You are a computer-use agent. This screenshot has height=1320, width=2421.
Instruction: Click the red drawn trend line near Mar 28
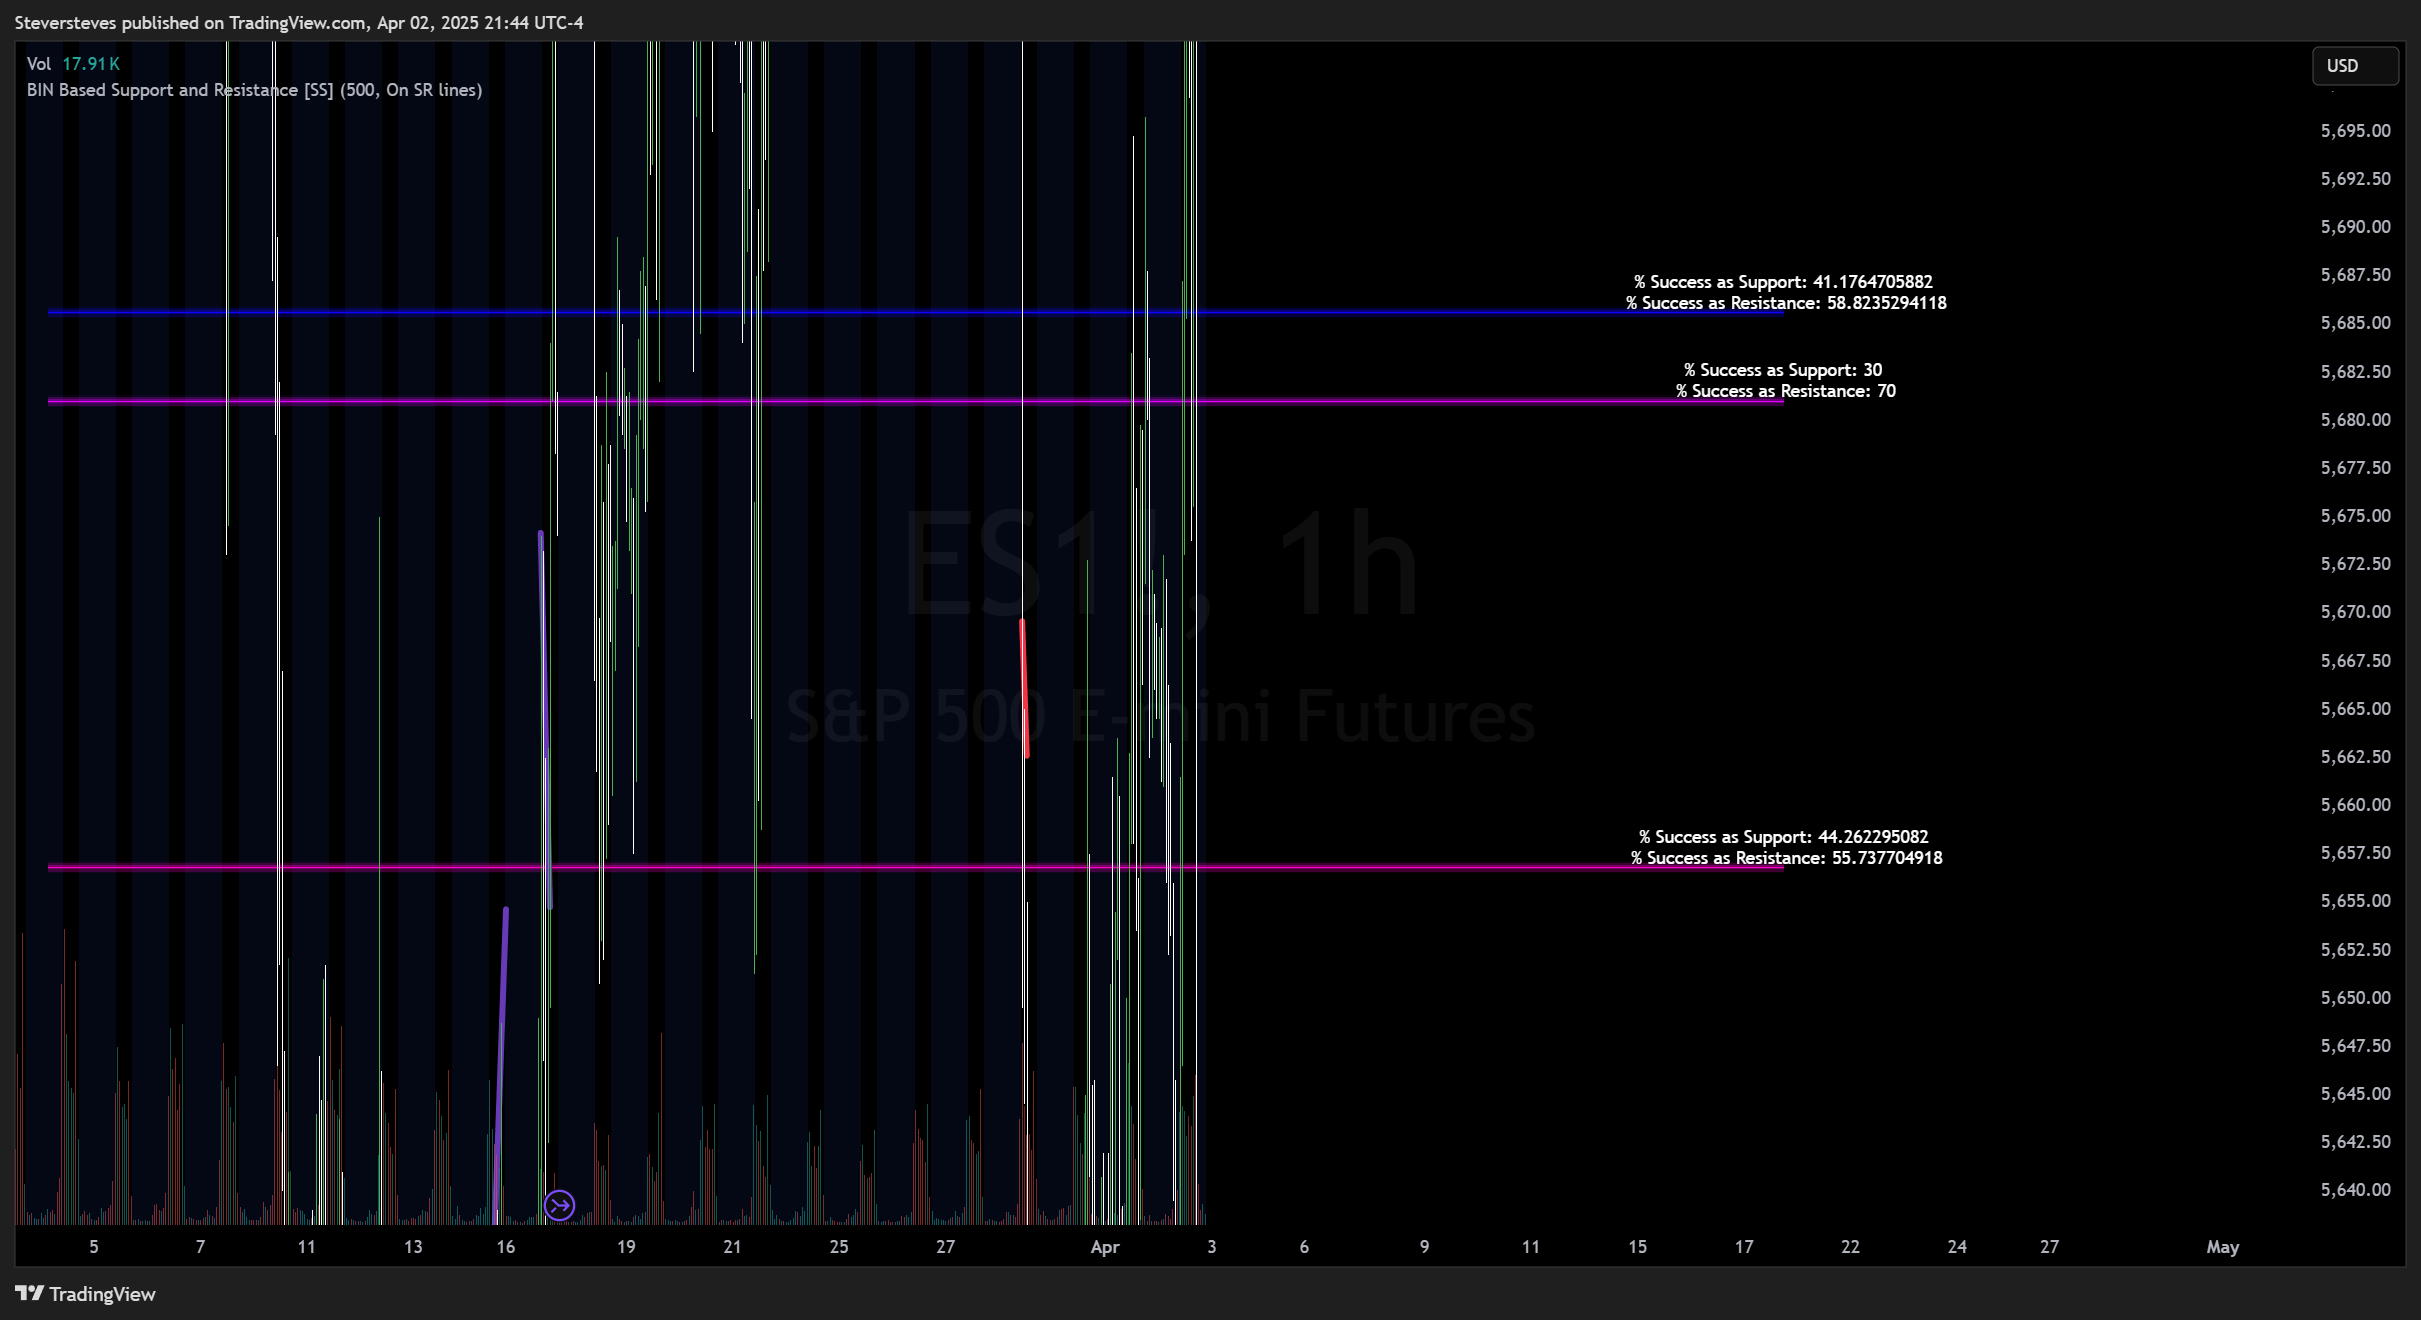tap(1024, 688)
